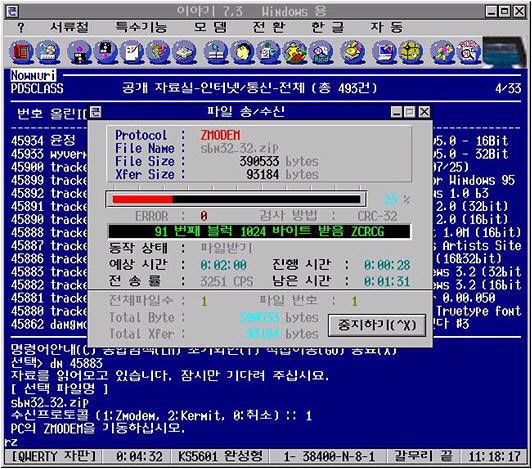Click the 파일 송/수신 dialog title bar

tap(246, 112)
